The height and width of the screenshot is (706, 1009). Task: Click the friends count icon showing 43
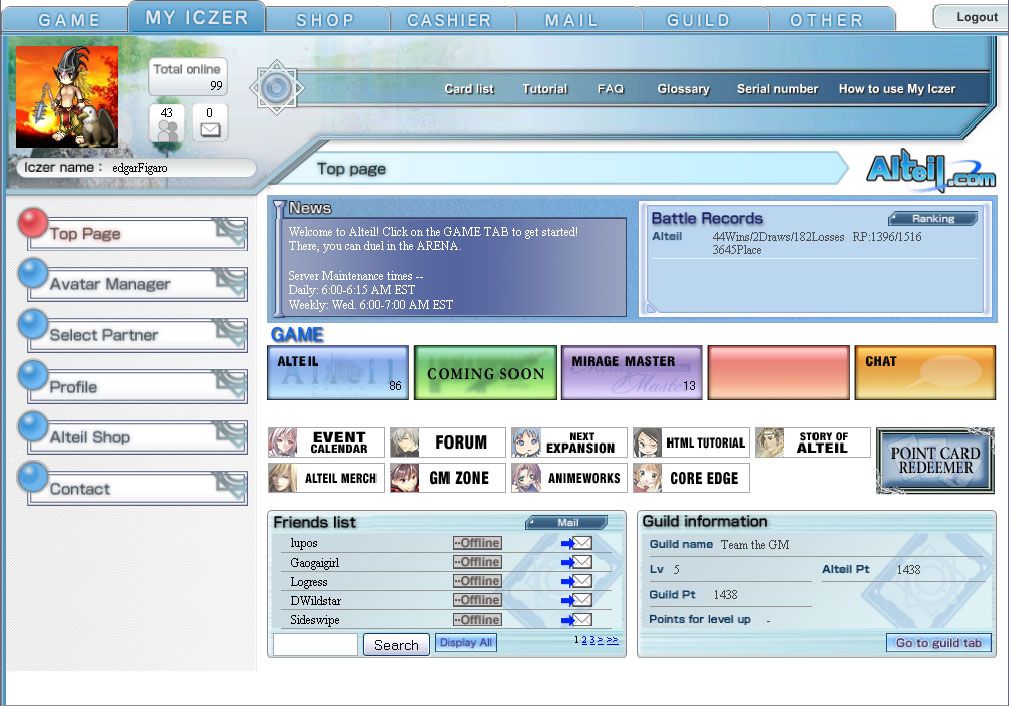tap(167, 123)
